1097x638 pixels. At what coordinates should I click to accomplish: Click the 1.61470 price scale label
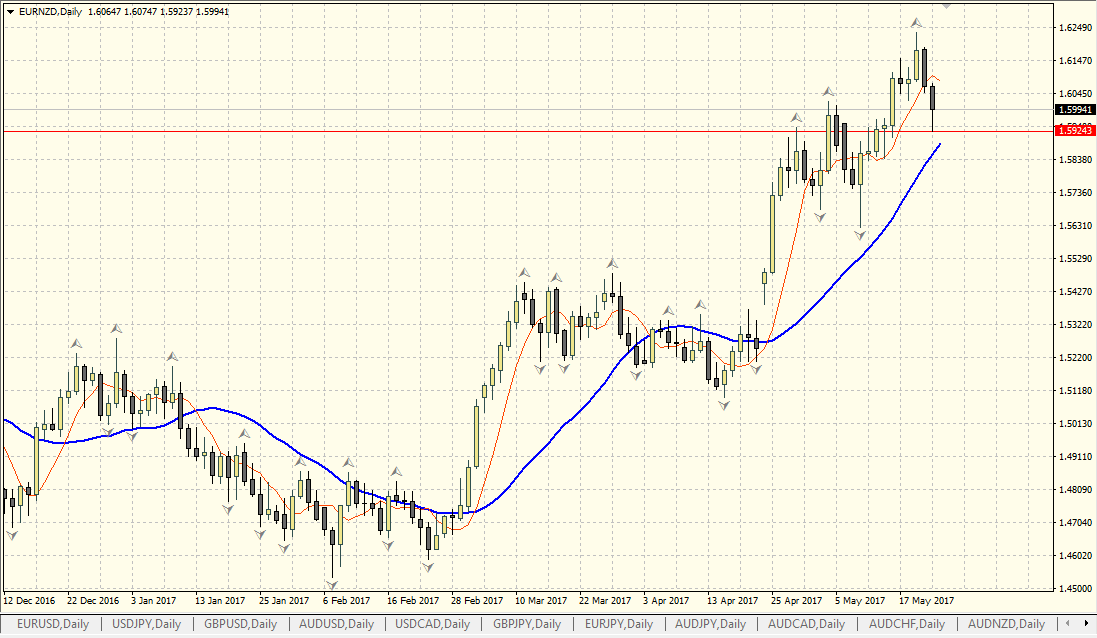pyautogui.click(x=1075, y=61)
